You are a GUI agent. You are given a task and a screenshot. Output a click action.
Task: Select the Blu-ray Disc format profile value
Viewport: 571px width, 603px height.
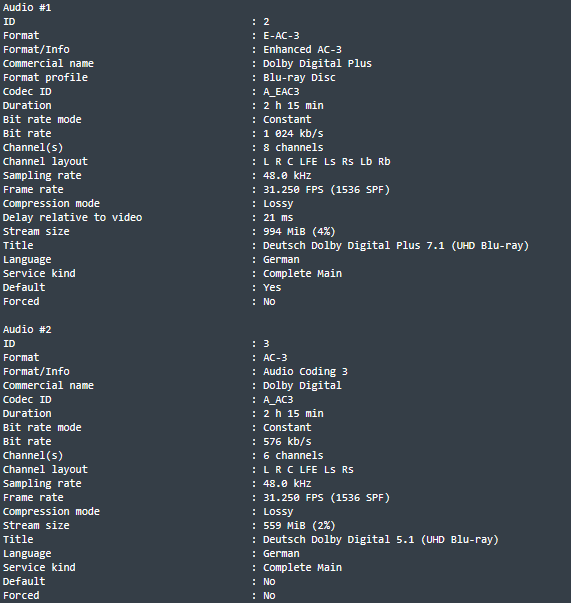[x=299, y=78]
